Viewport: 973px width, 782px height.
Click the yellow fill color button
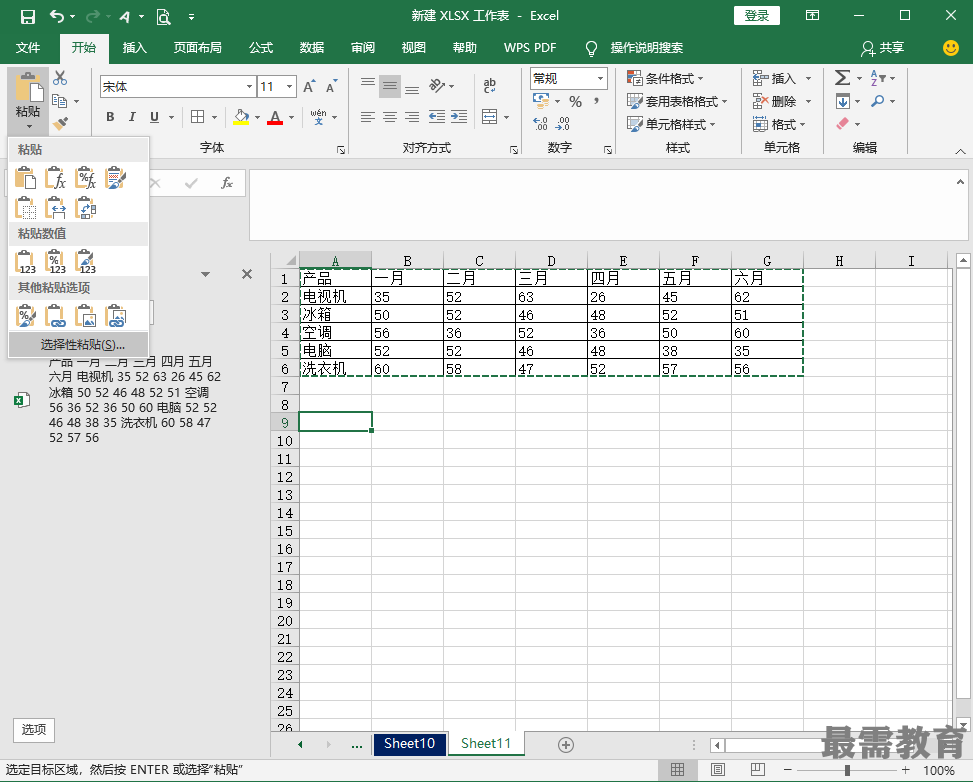click(x=241, y=117)
